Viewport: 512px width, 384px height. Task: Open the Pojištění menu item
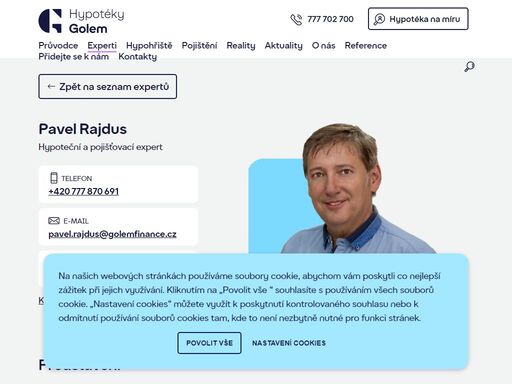pyautogui.click(x=199, y=45)
